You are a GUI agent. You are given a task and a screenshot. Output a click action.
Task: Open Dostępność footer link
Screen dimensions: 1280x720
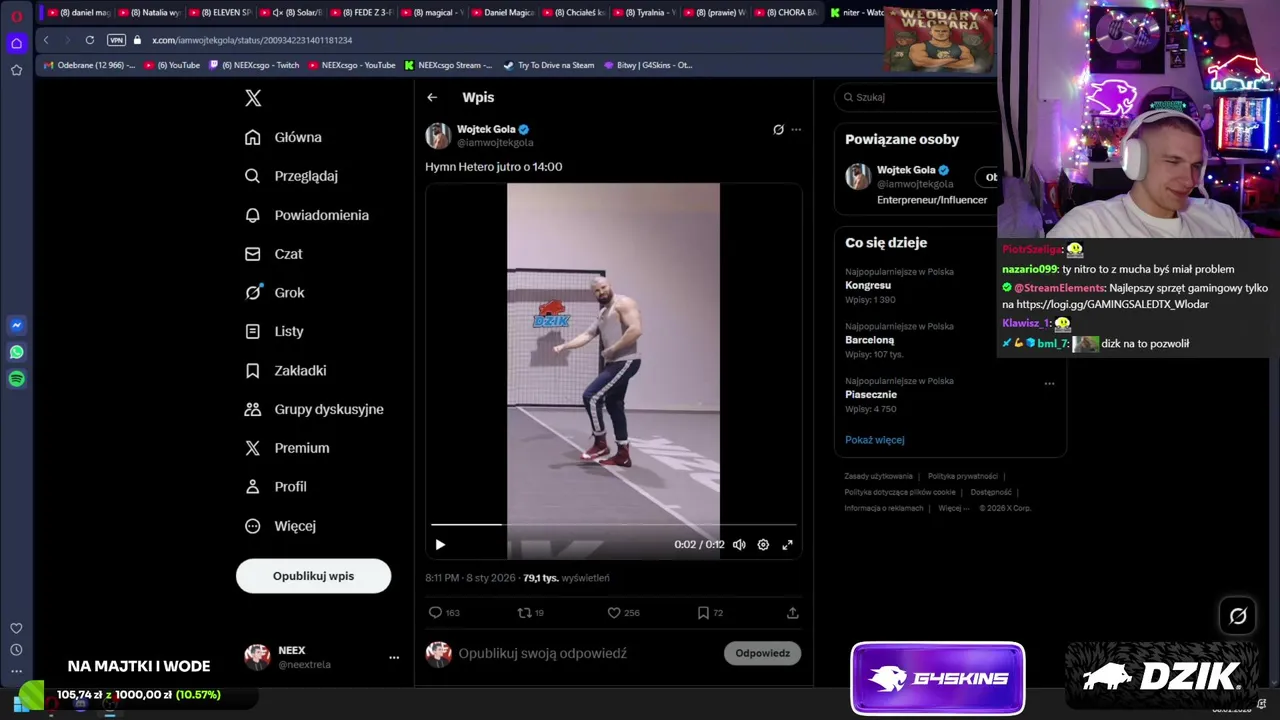click(991, 492)
